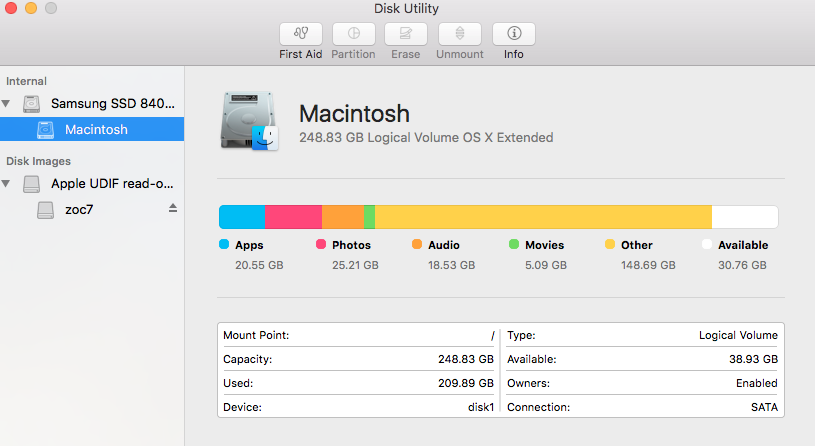Click the 25.21 GB Photos value
815x446 pixels.
click(356, 265)
